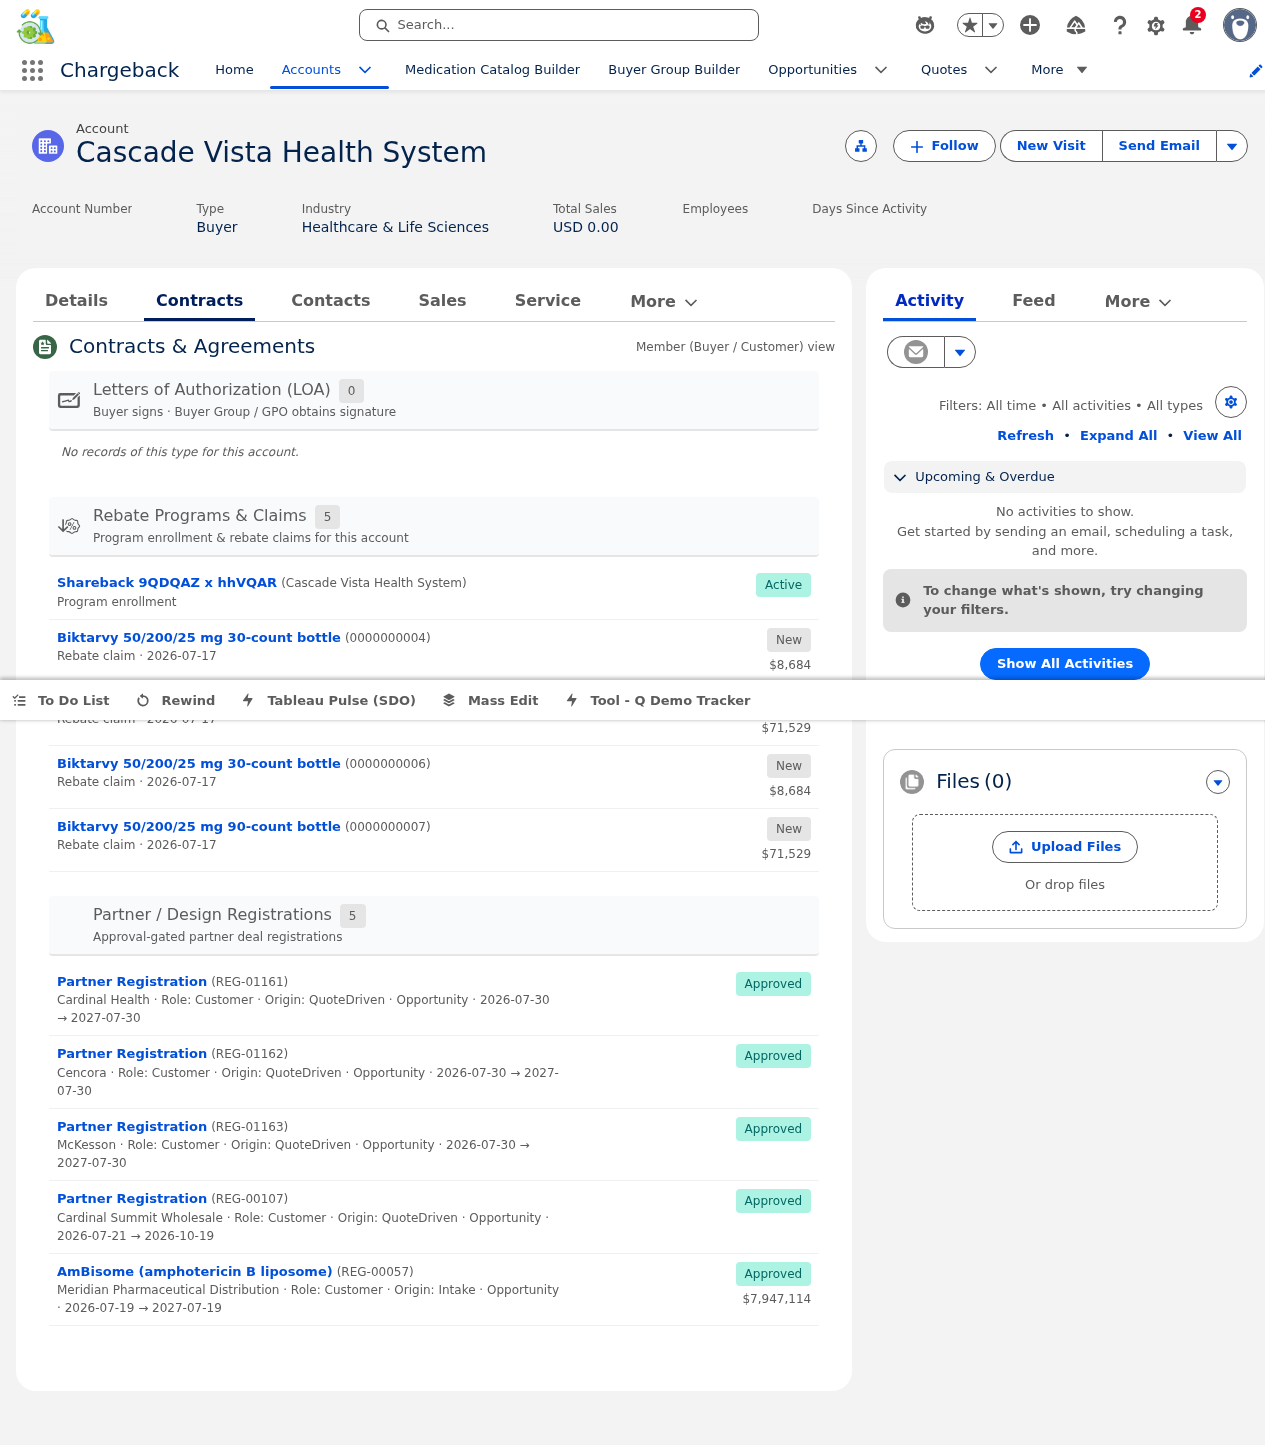Expand the Accounts nav dropdown chevron

(365, 70)
